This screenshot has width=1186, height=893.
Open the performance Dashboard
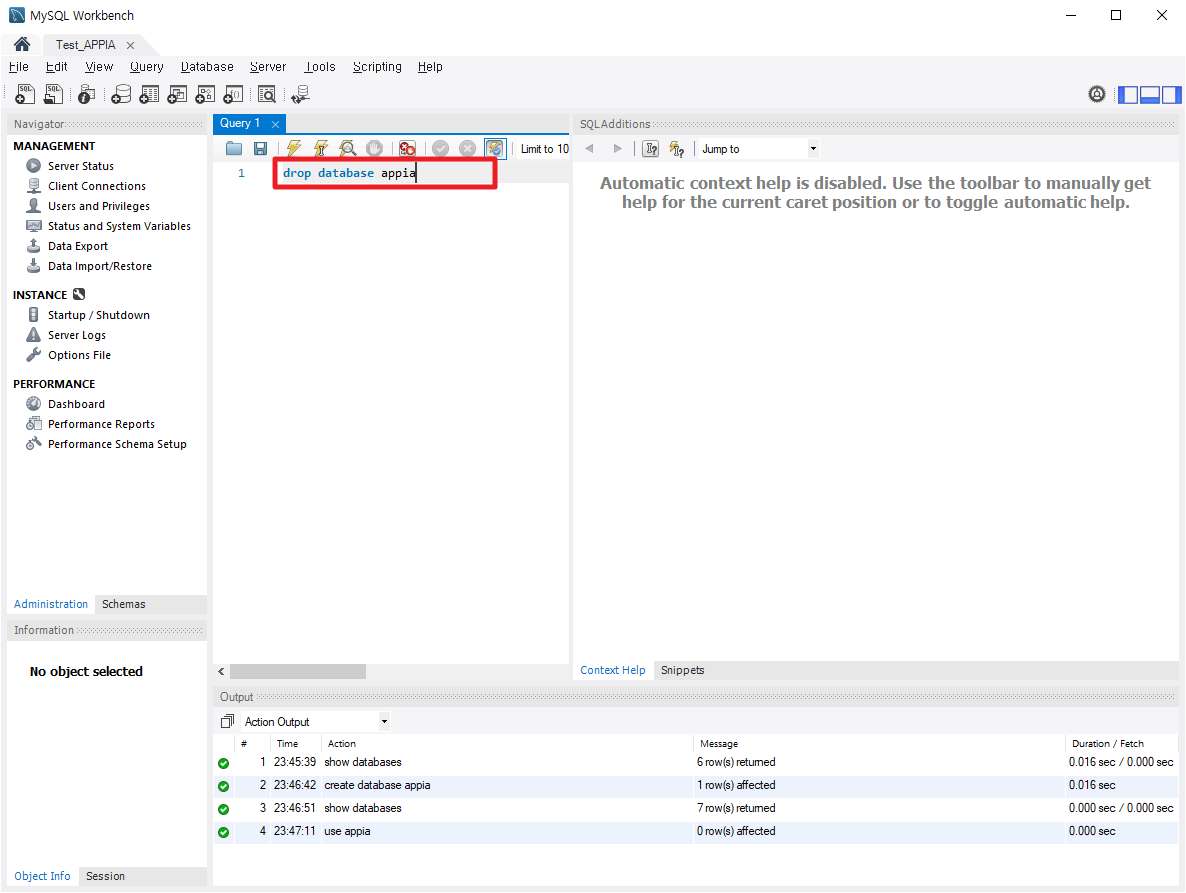click(76, 404)
